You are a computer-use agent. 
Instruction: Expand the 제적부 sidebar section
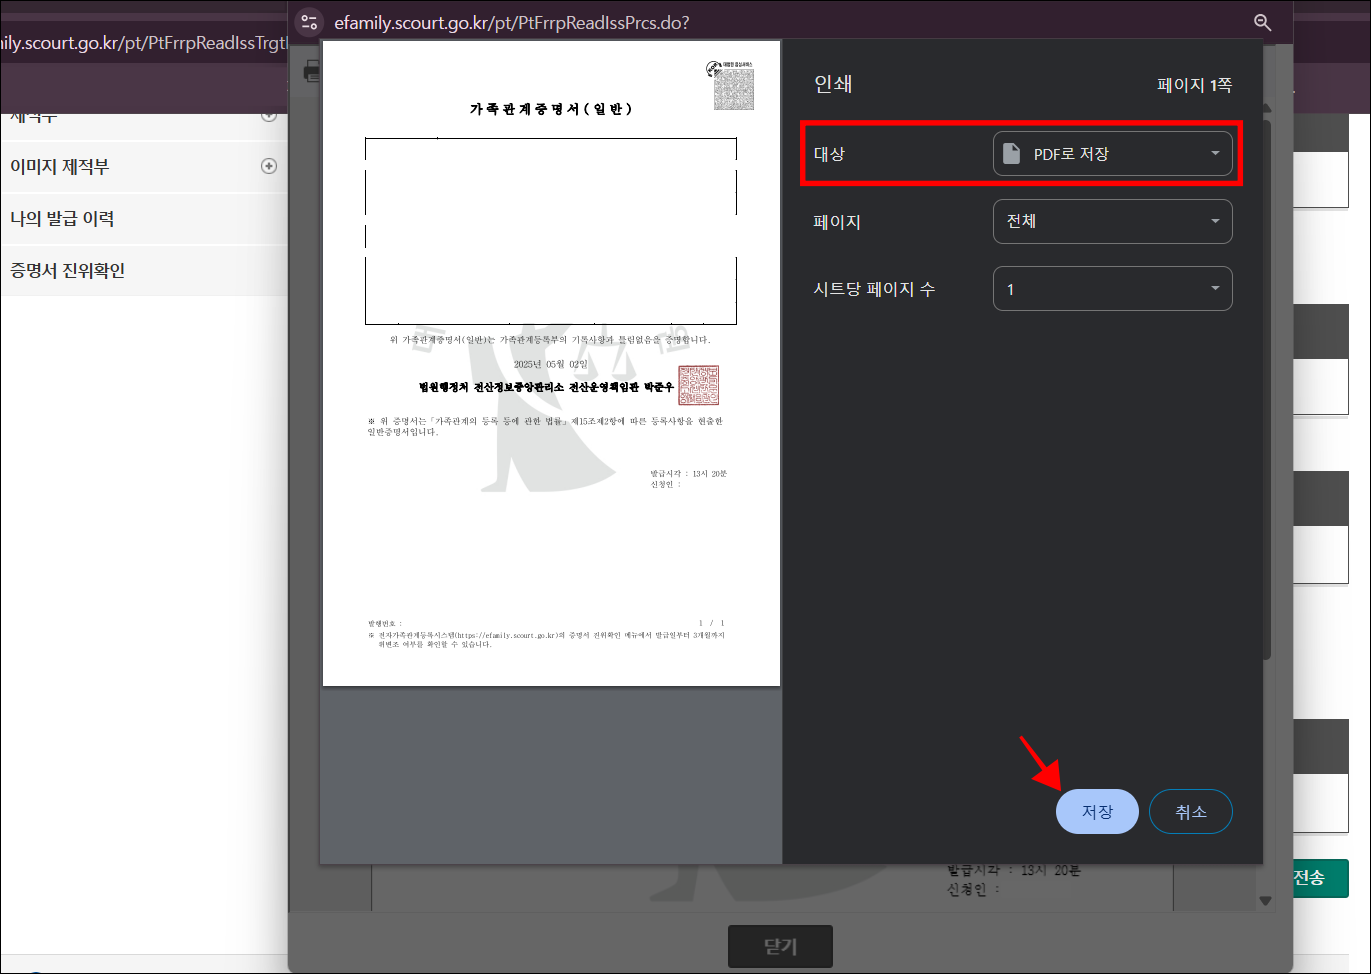coord(268,114)
